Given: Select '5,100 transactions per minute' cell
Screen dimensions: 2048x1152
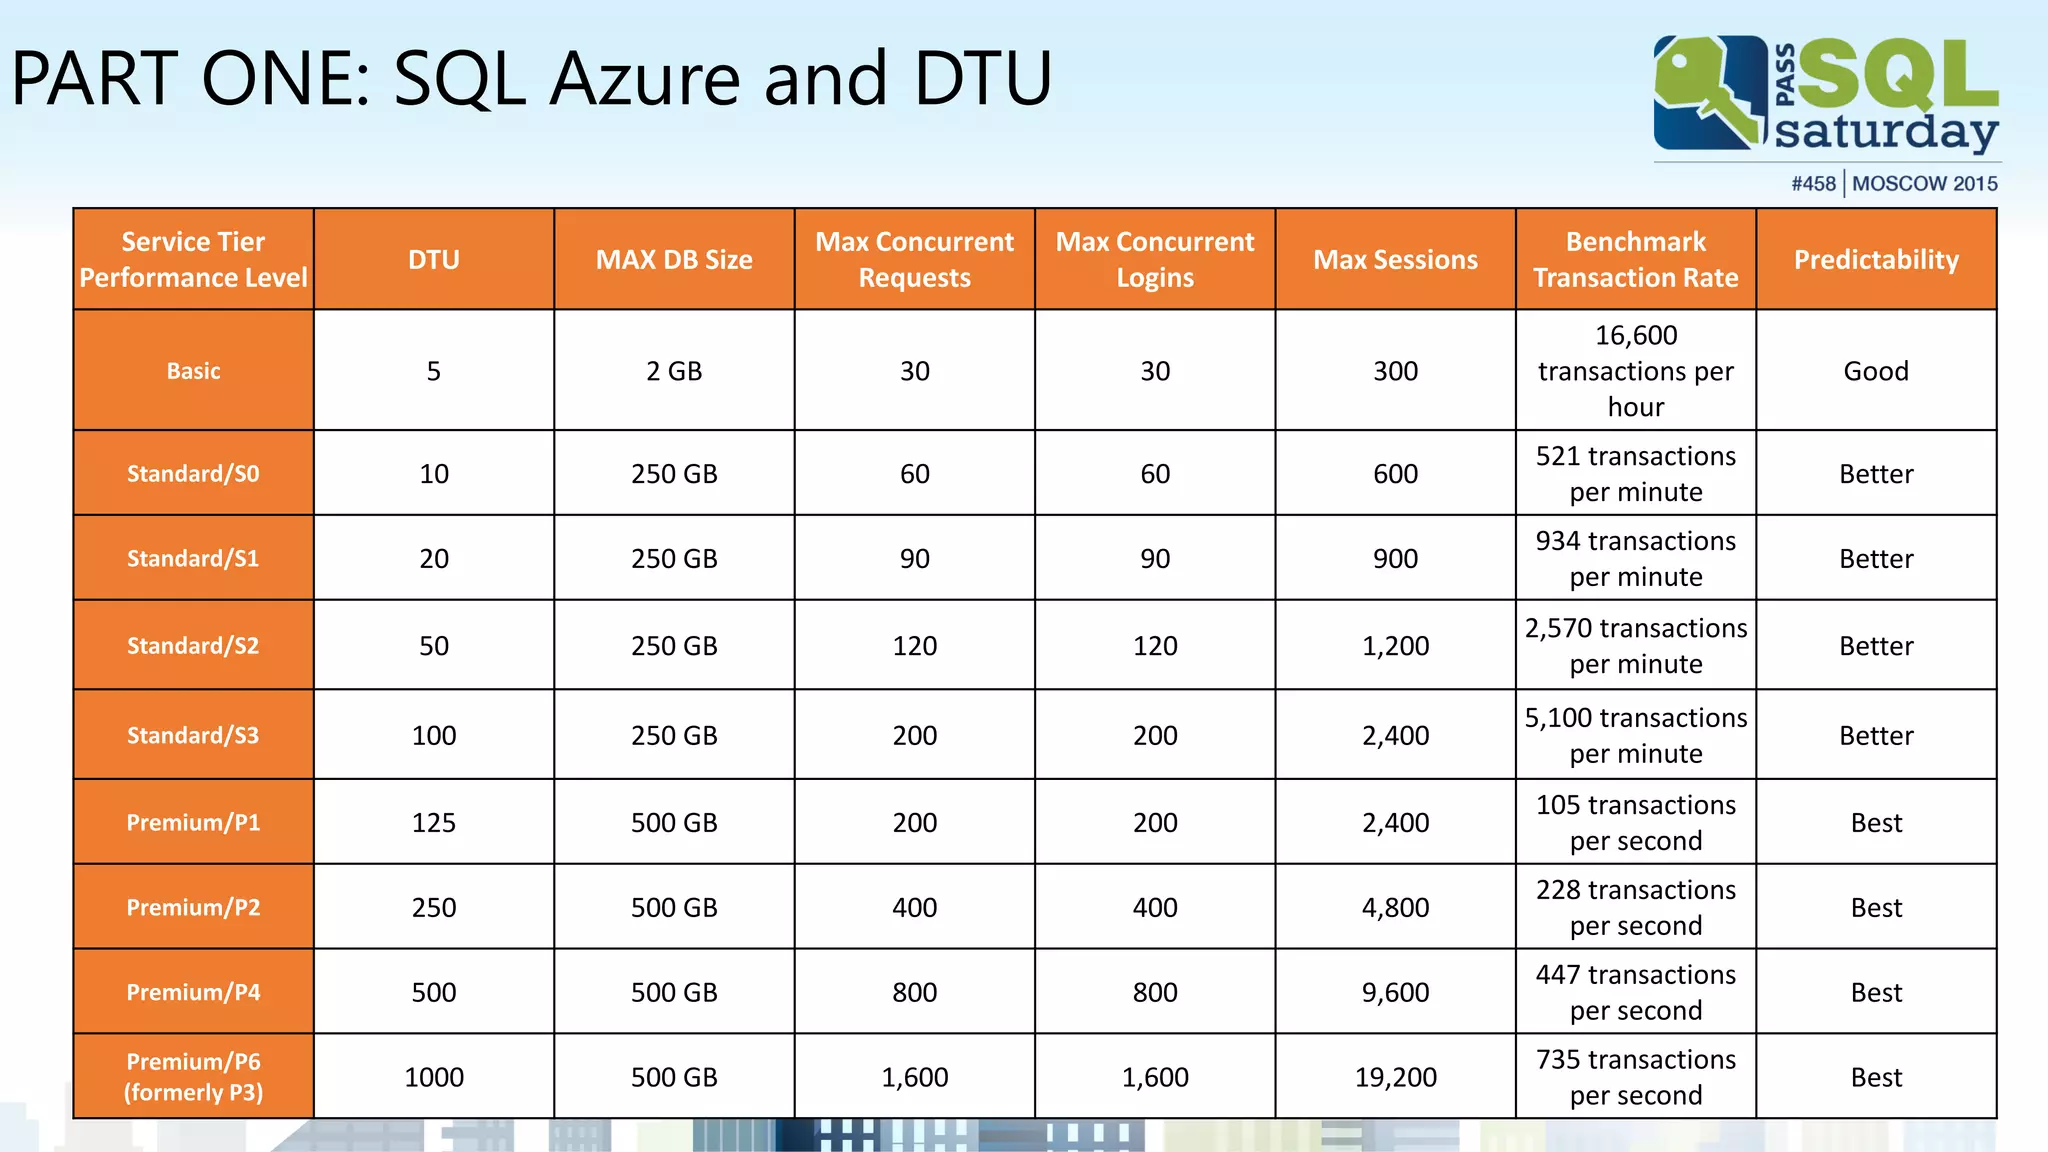Looking at the screenshot, I should coord(1636,735).
